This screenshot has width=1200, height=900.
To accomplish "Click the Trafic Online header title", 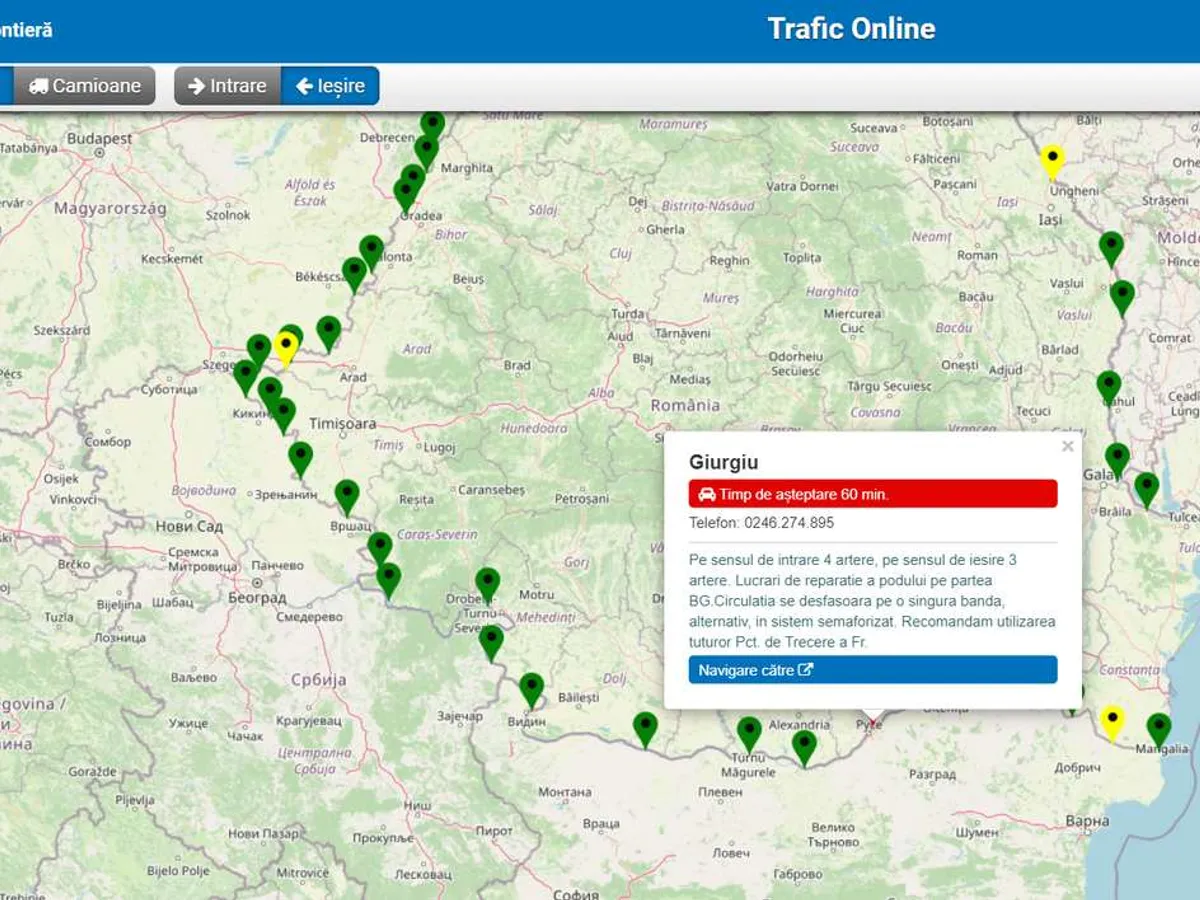I will coord(851,29).
